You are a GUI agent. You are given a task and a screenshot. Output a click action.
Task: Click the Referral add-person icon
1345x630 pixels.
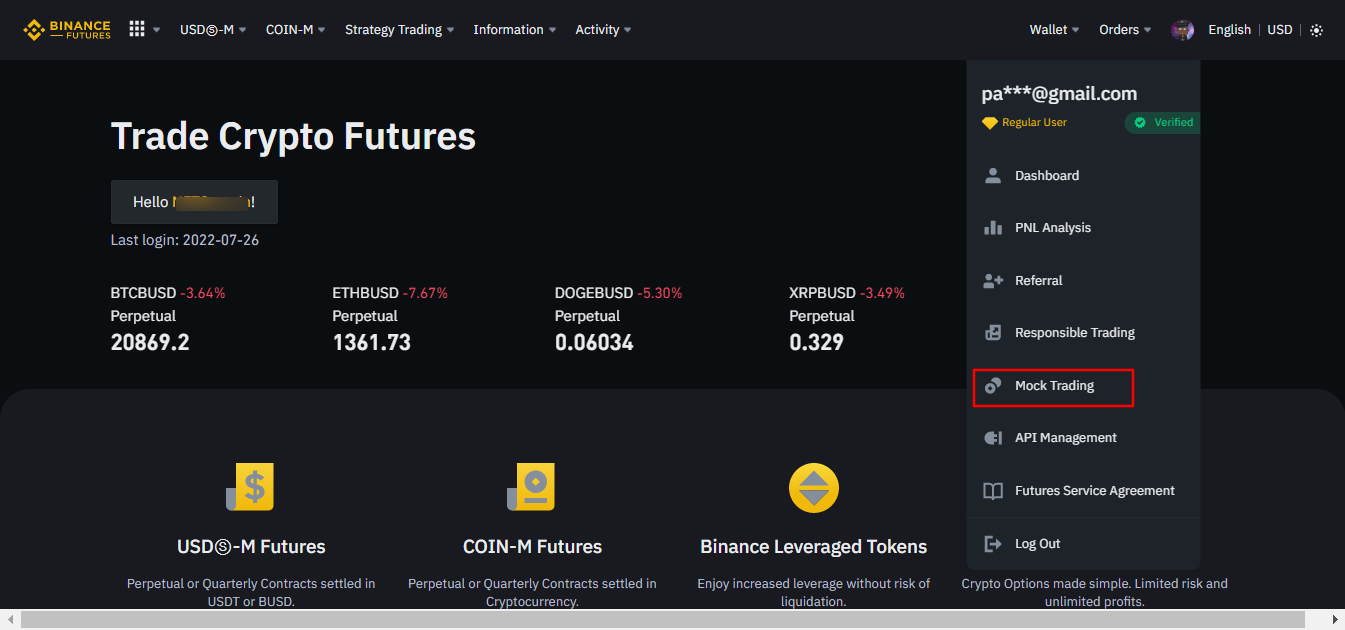coord(993,281)
